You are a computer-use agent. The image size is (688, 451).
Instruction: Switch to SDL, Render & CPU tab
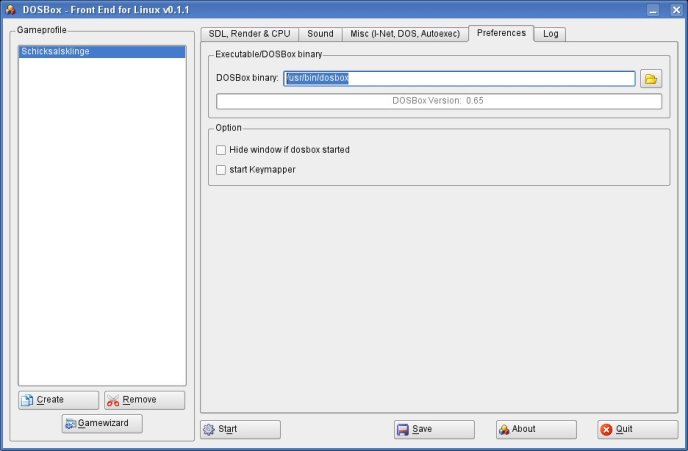pyautogui.click(x=249, y=34)
